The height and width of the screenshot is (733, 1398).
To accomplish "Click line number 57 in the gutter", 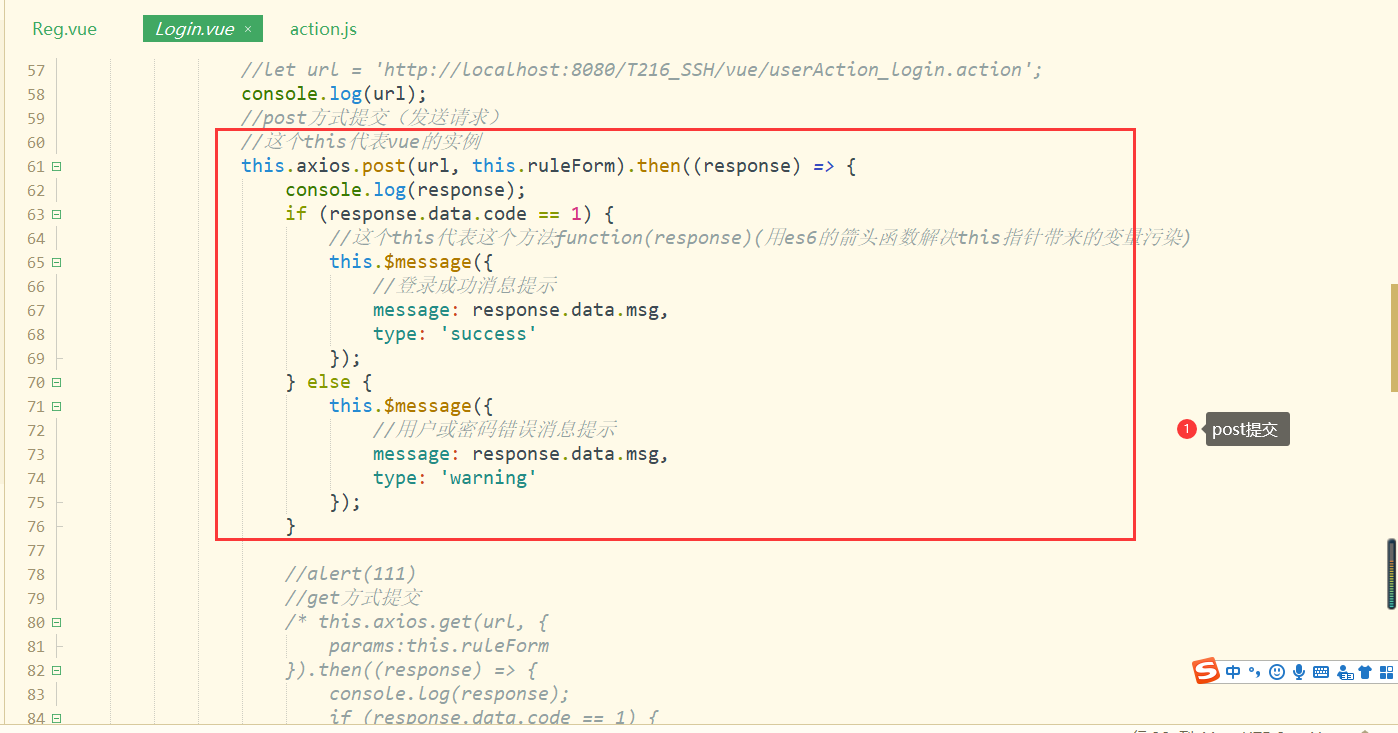I will (x=35, y=70).
